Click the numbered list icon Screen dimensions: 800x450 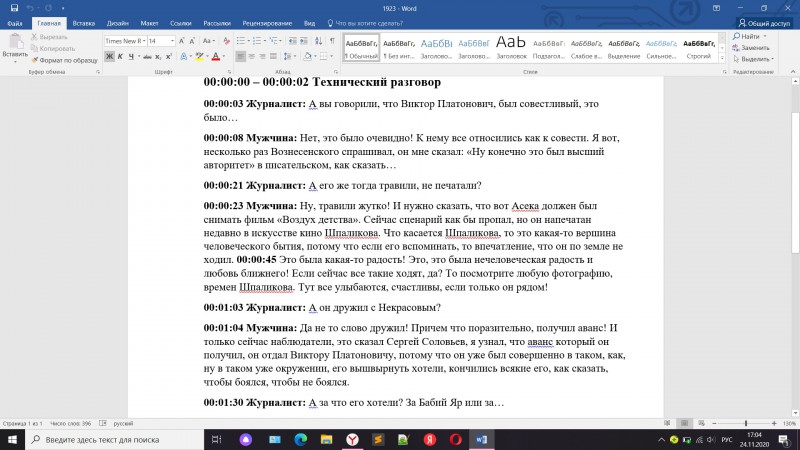click(x=257, y=41)
